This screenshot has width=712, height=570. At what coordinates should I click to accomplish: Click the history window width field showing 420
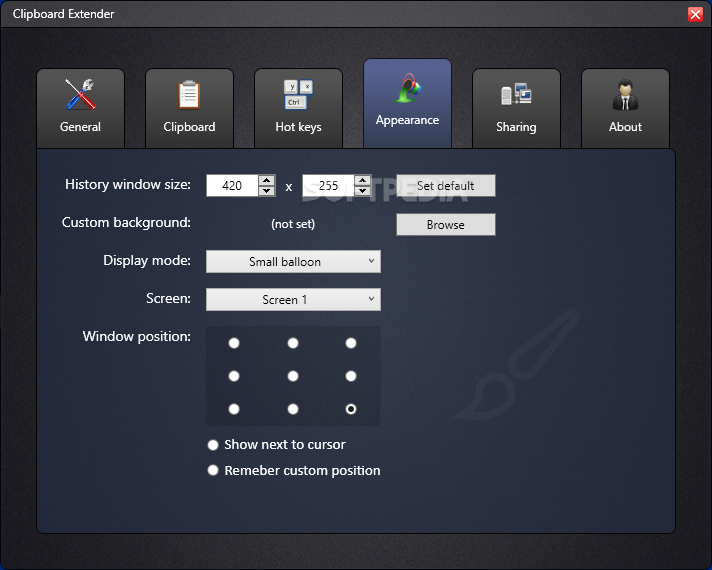(232, 185)
